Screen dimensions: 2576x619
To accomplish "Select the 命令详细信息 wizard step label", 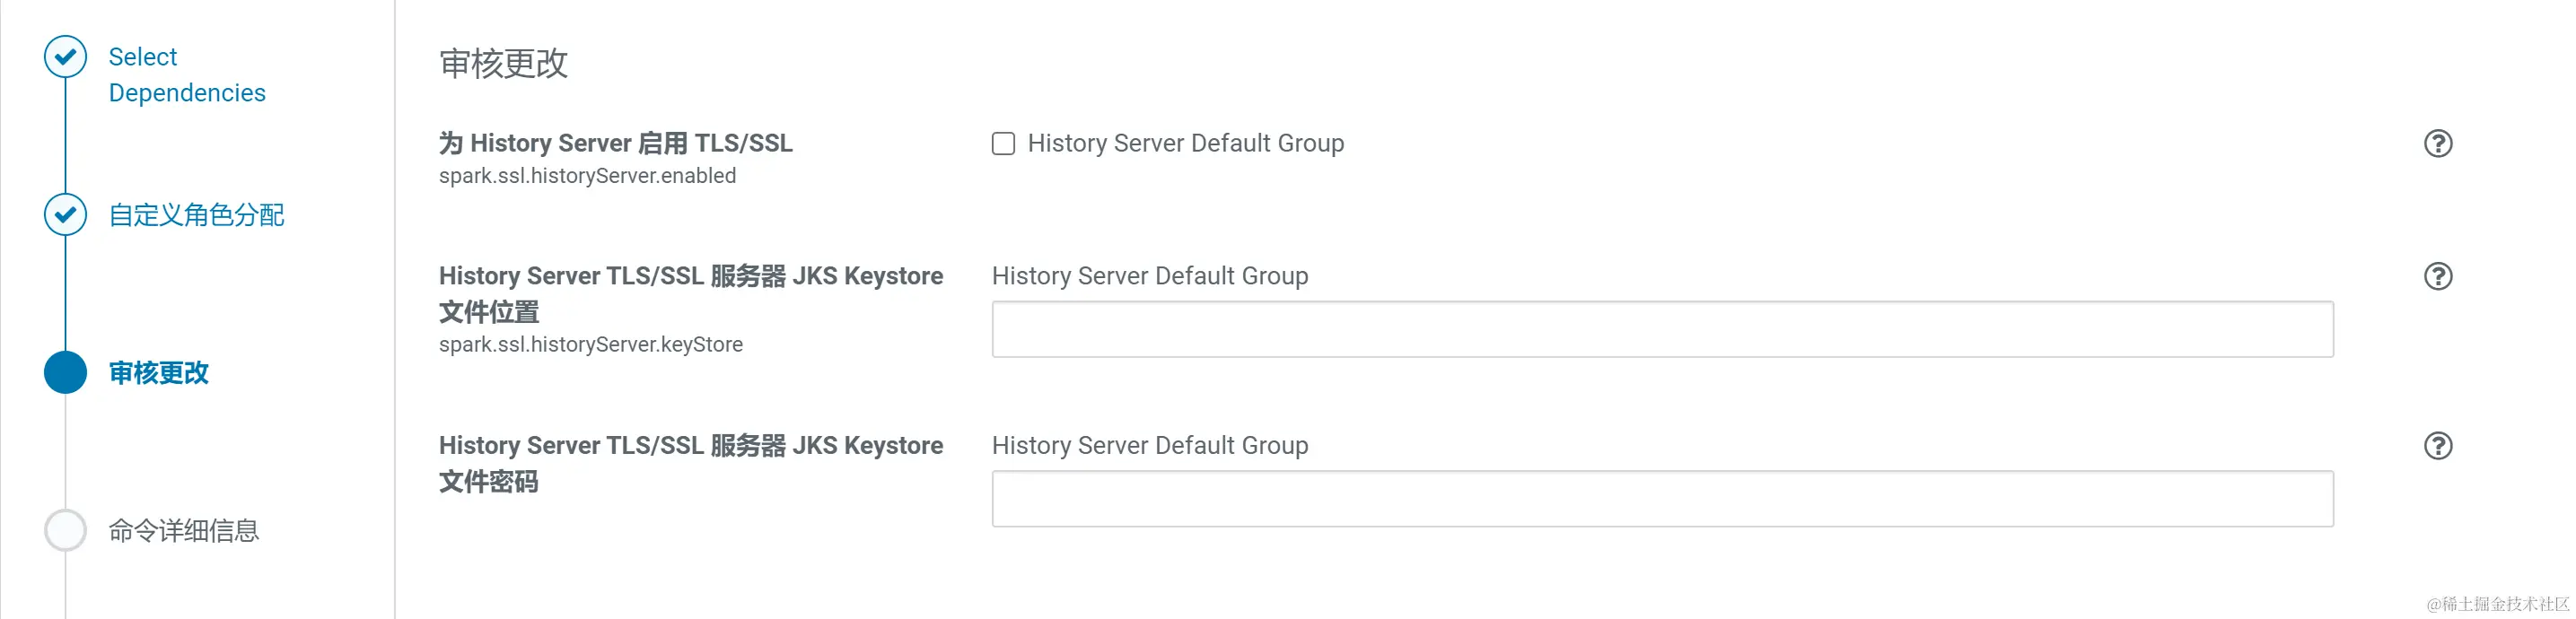I will 184,530.
